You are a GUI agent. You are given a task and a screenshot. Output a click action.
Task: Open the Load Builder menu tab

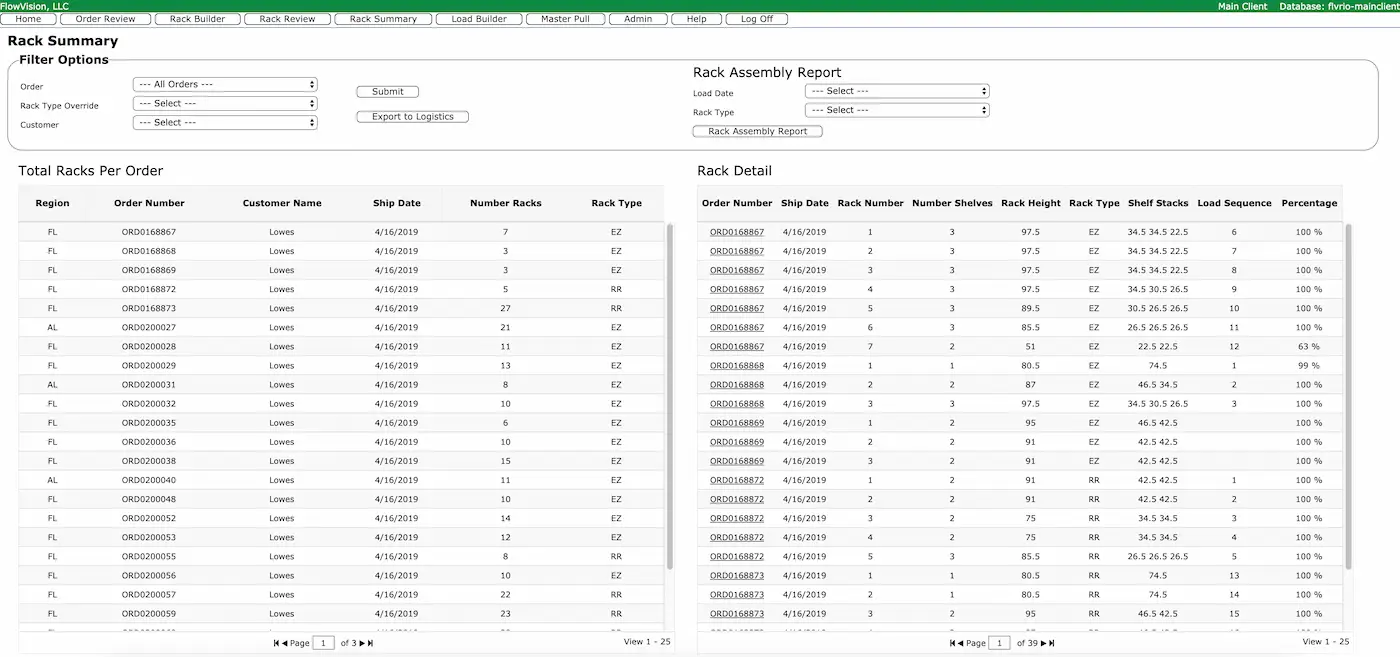click(x=479, y=19)
